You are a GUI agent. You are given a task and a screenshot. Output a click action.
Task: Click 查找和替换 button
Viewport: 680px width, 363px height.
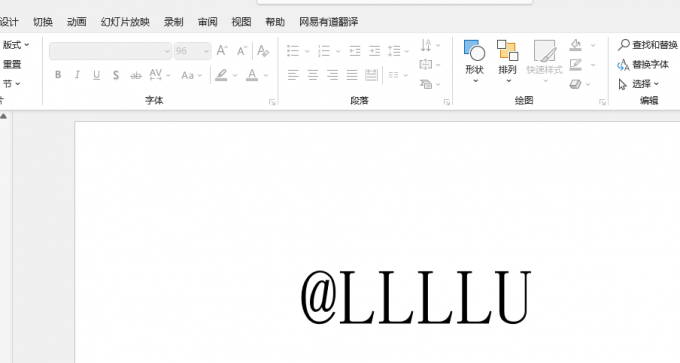[x=648, y=45]
